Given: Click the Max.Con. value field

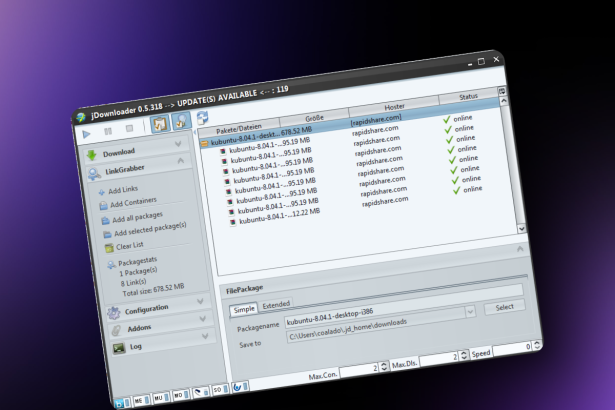Looking at the screenshot, I should coord(359,370).
